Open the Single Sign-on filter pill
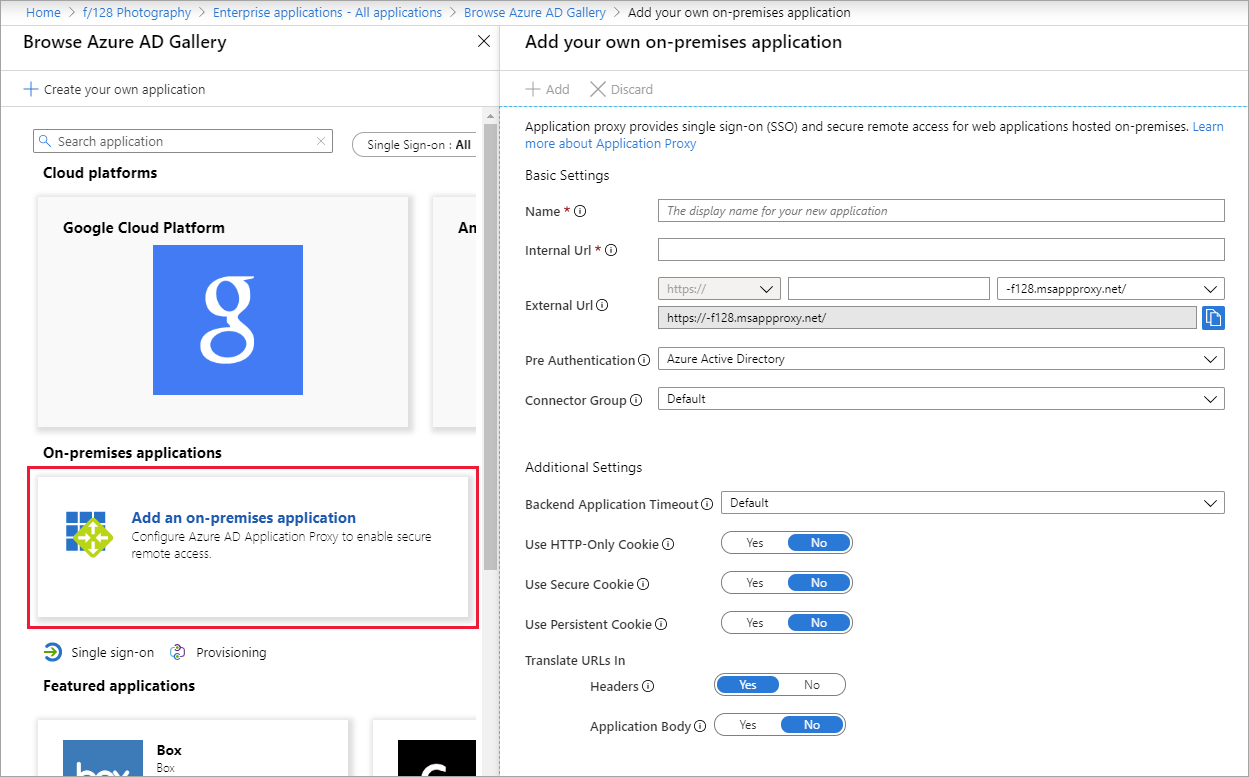1249x777 pixels. click(x=416, y=145)
